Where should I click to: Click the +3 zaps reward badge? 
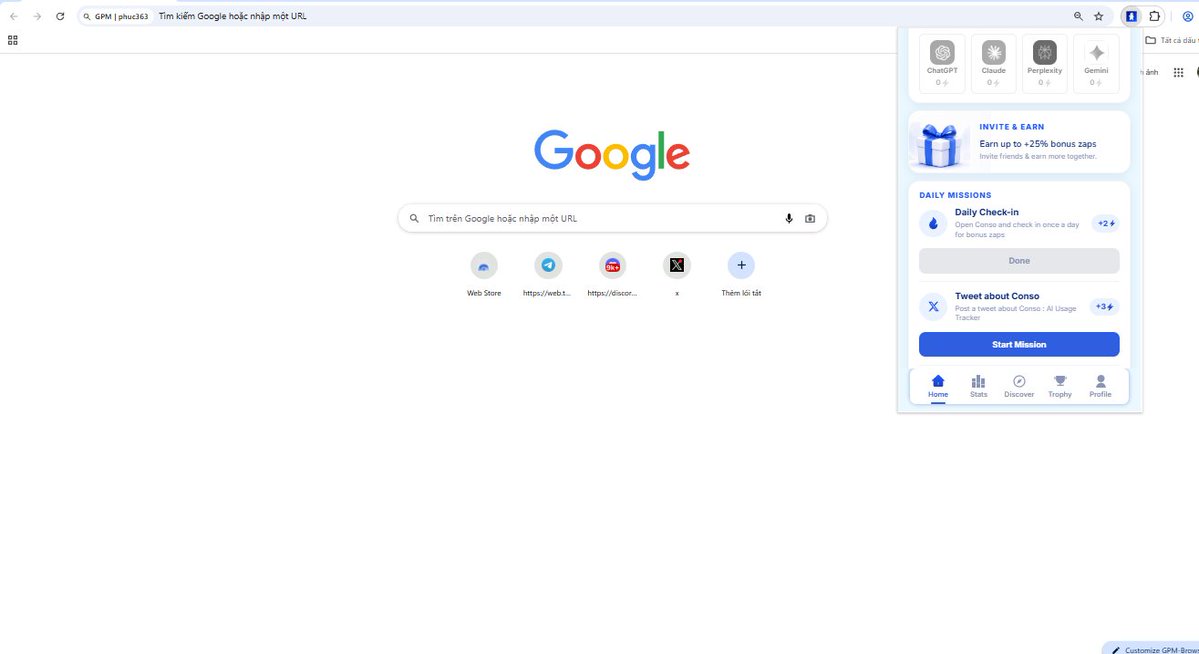[1104, 307]
